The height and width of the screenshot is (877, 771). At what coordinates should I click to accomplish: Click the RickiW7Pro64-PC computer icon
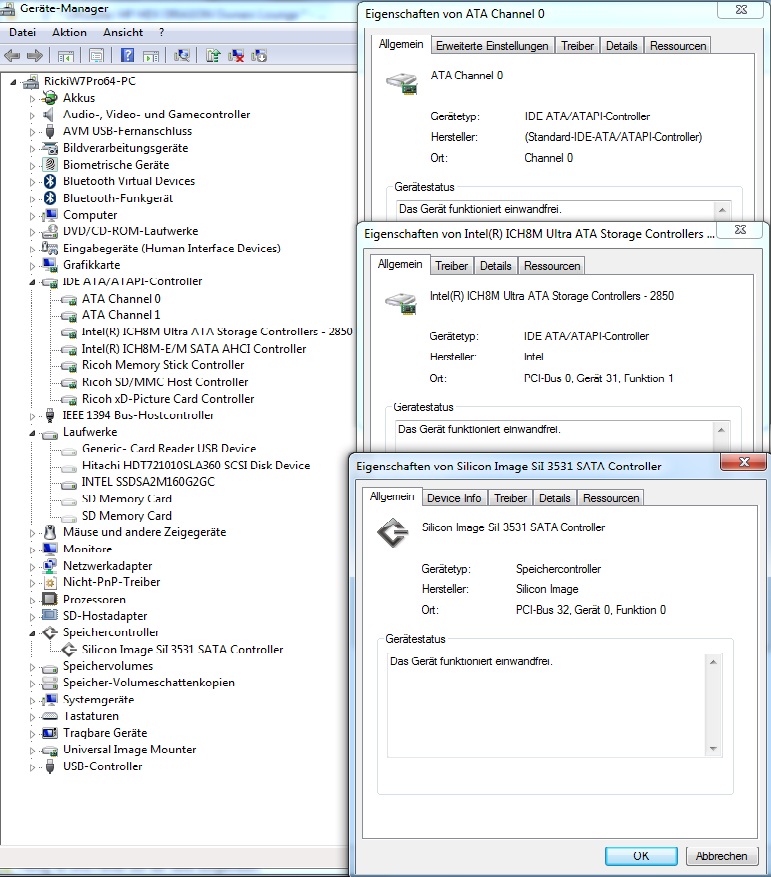30,82
